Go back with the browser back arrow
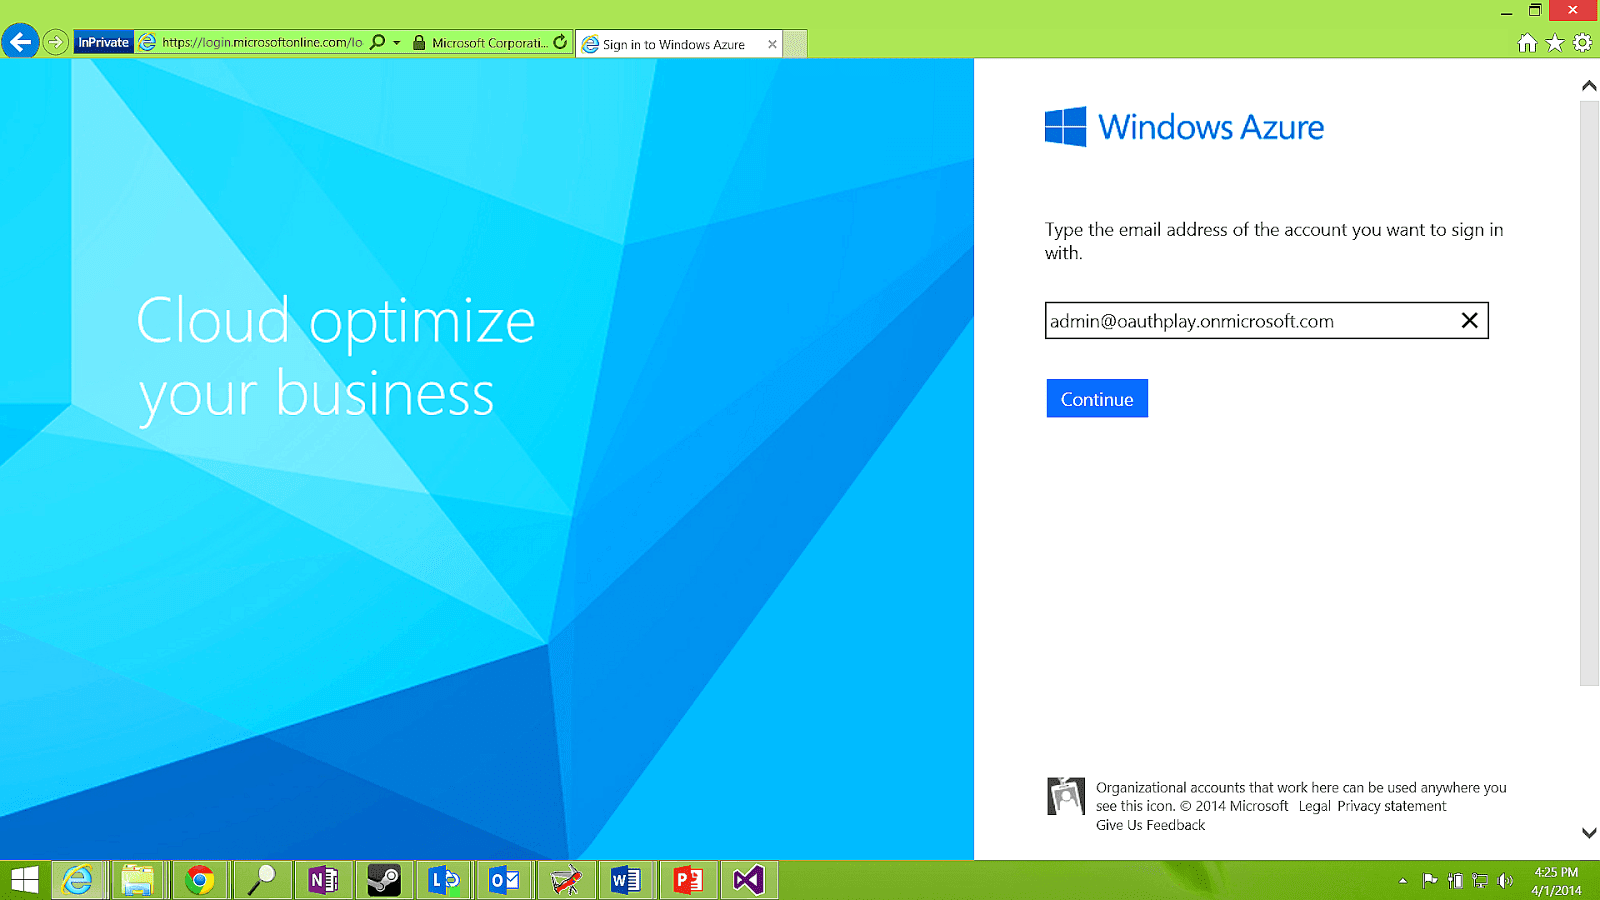This screenshot has height=900, width=1600. (20, 42)
